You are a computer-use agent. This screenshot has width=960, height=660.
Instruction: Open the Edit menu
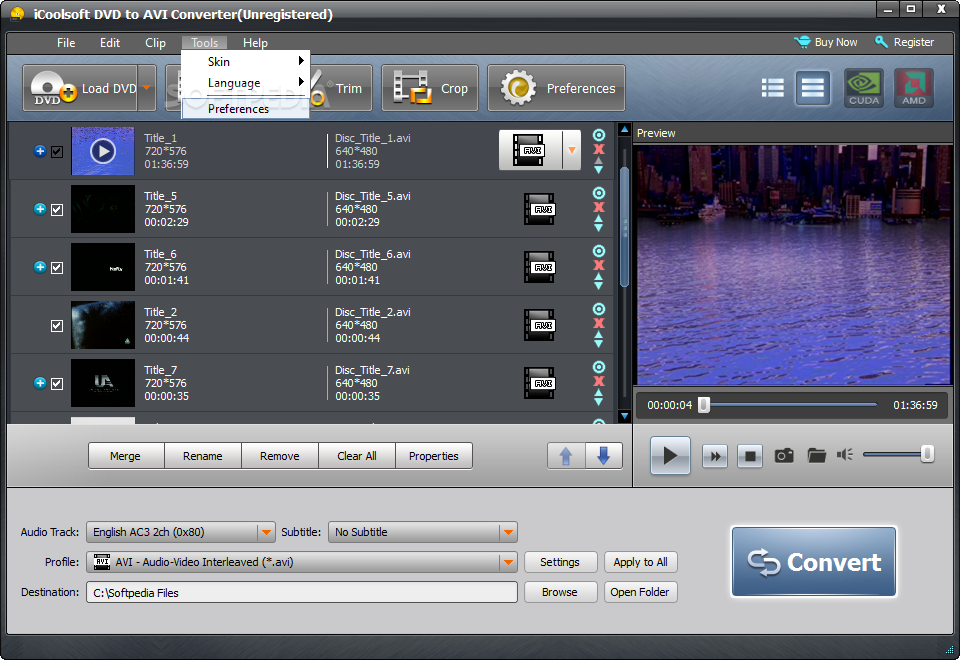(110, 42)
